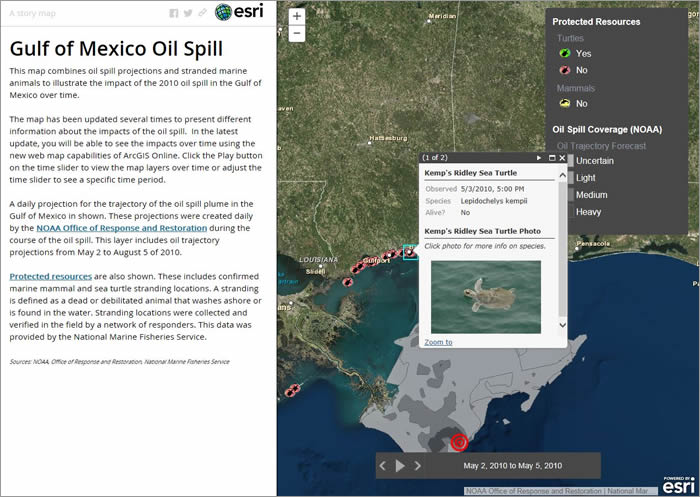Click the yellow Mammals No legend symbol

tap(565, 104)
